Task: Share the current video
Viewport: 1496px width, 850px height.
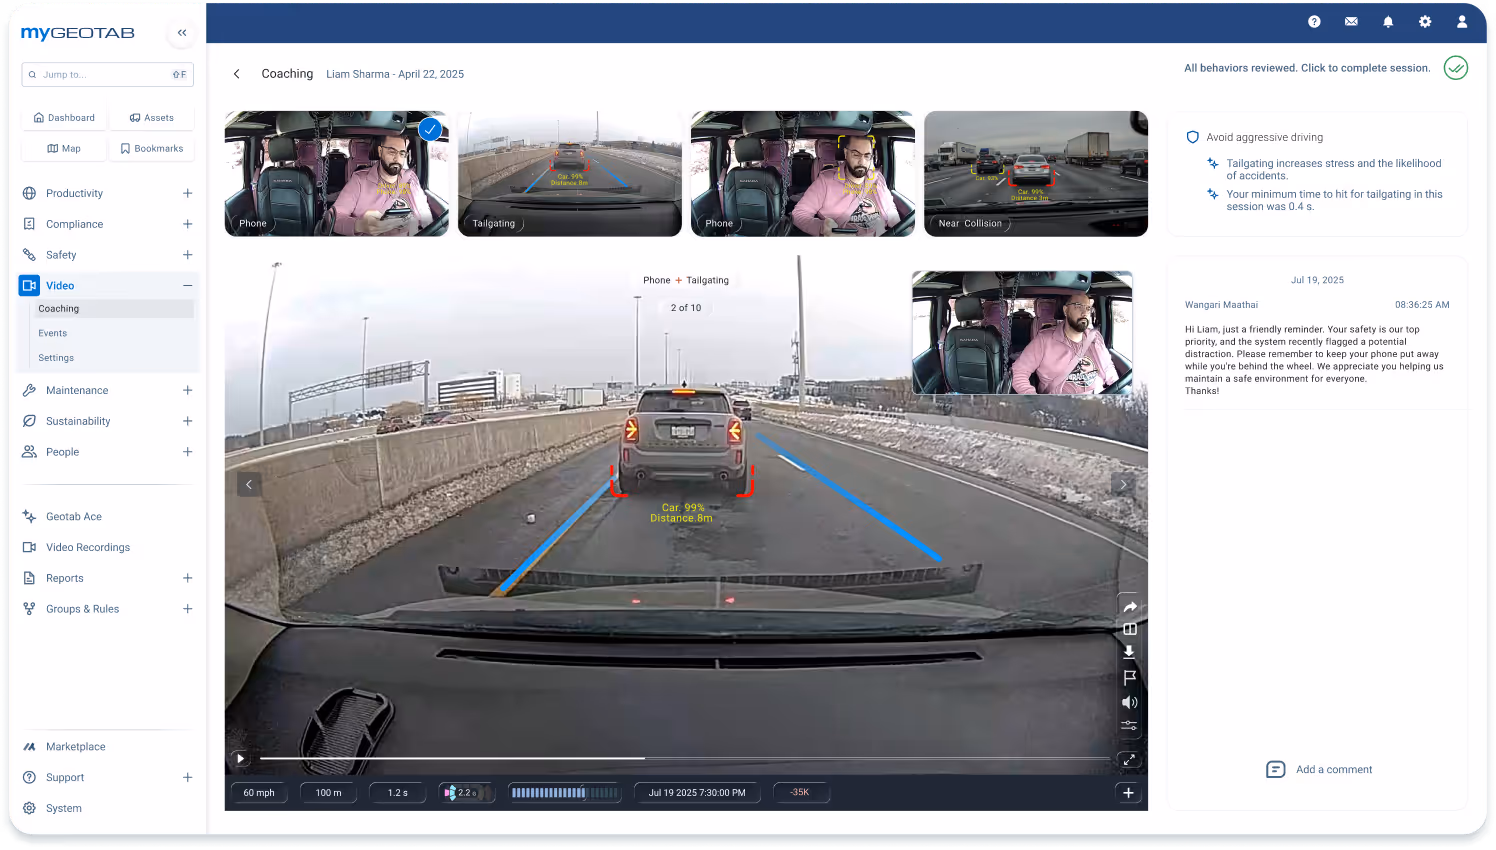Action: (x=1129, y=605)
